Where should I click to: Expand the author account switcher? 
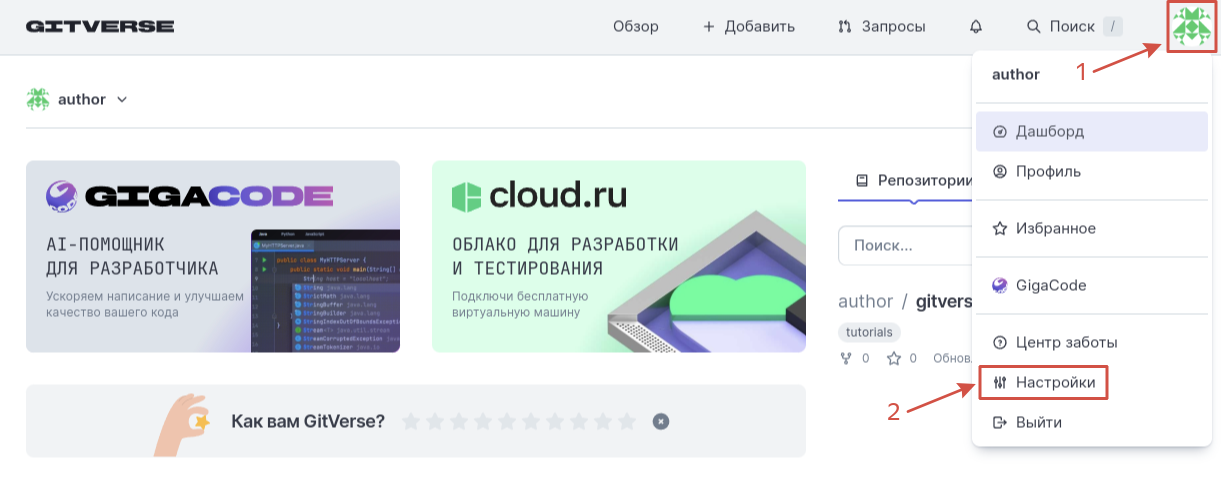122,99
